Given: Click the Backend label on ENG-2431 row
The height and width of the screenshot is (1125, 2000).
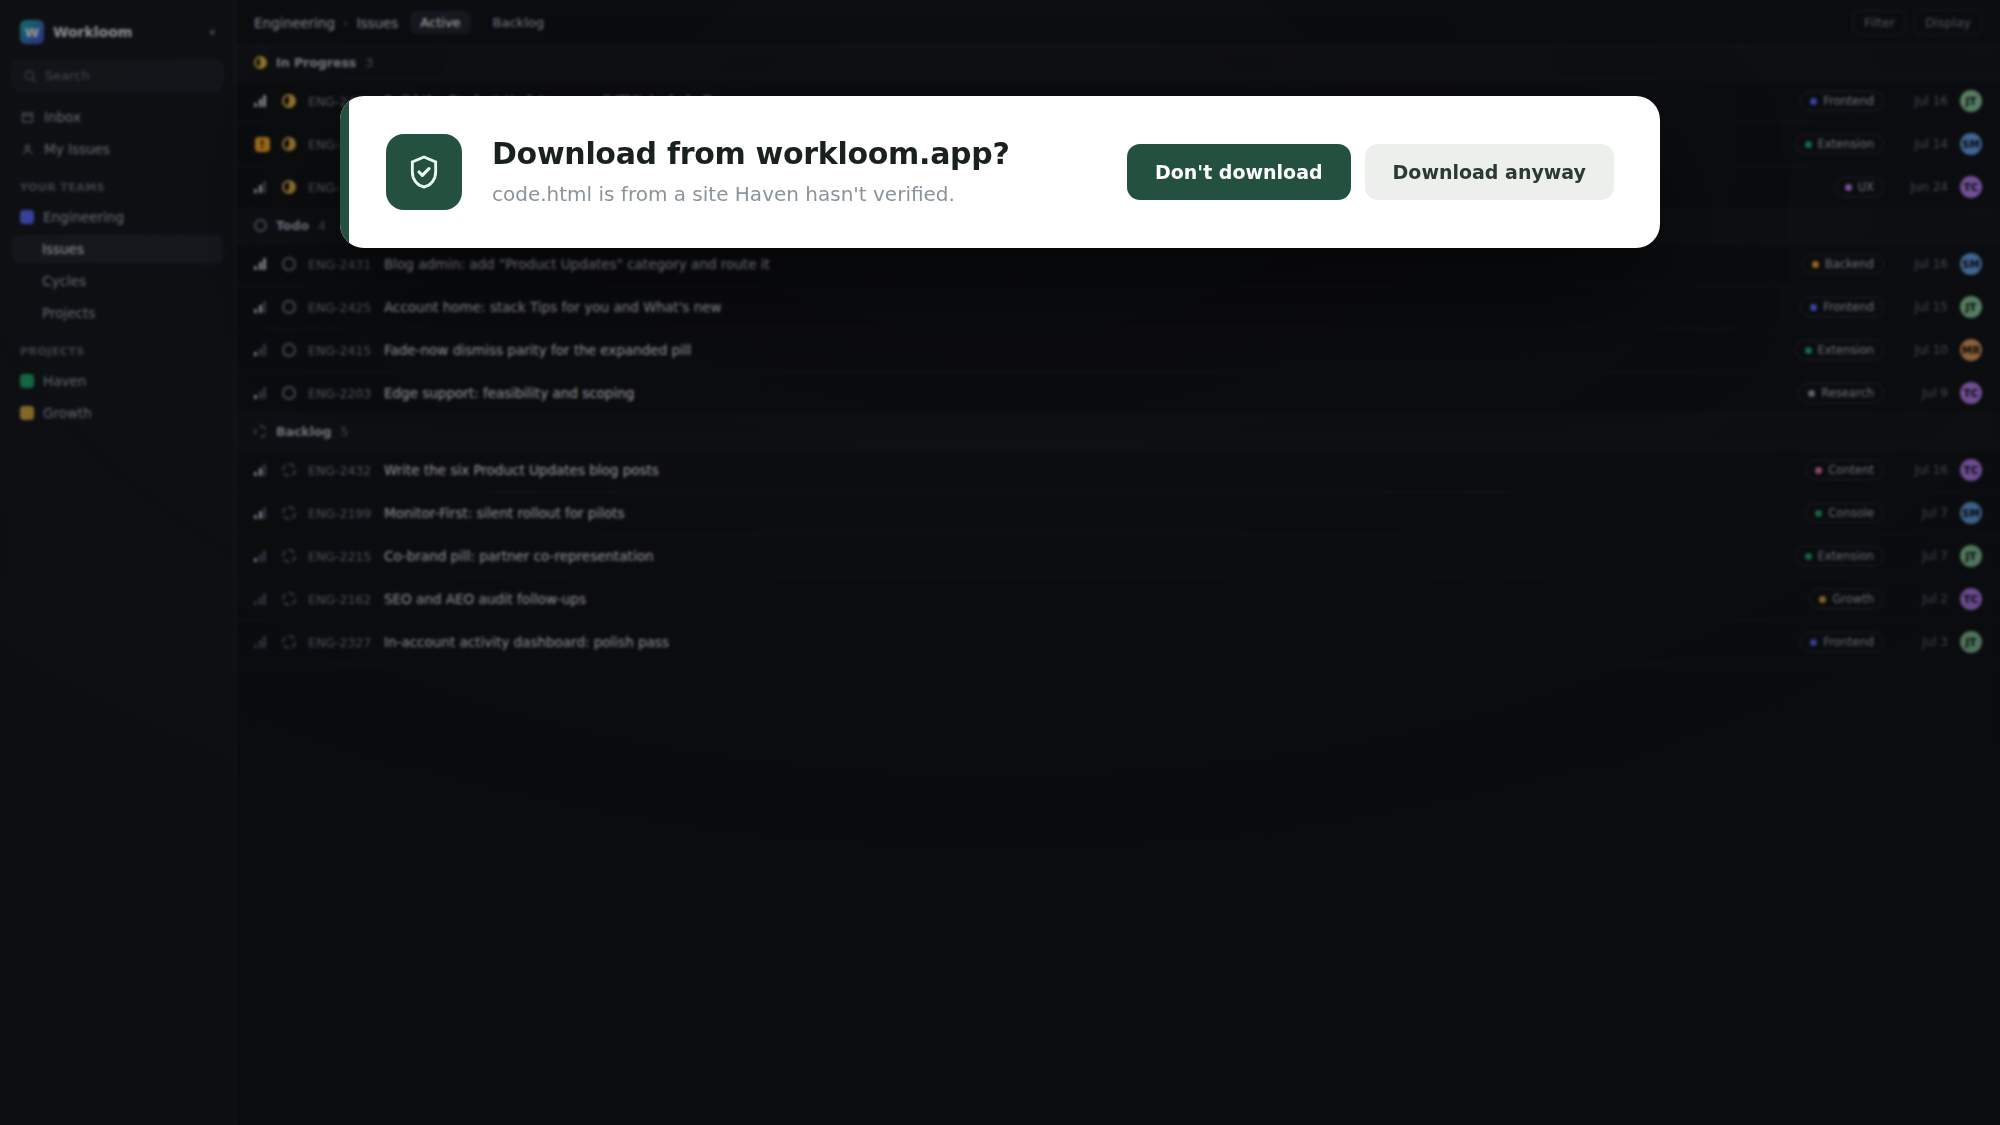Looking at the screenshot, I should click(x=1842, y=264).
